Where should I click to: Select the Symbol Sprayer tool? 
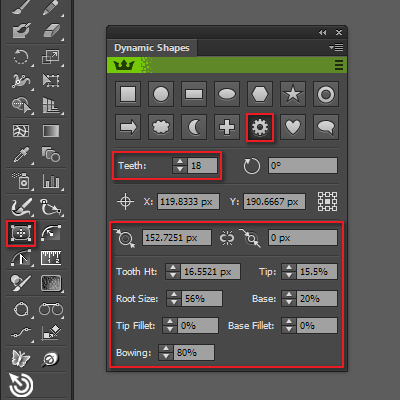coord(22,181)
